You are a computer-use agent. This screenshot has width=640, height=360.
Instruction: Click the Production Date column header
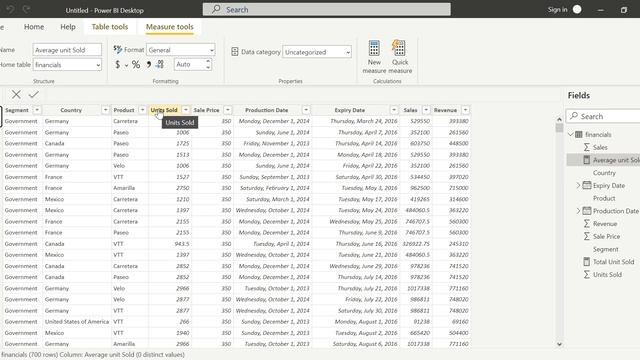267,110
